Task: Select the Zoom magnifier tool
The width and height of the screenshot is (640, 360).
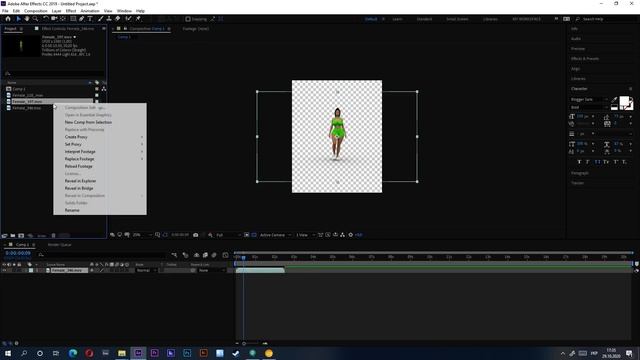Action: pos(36,19)
